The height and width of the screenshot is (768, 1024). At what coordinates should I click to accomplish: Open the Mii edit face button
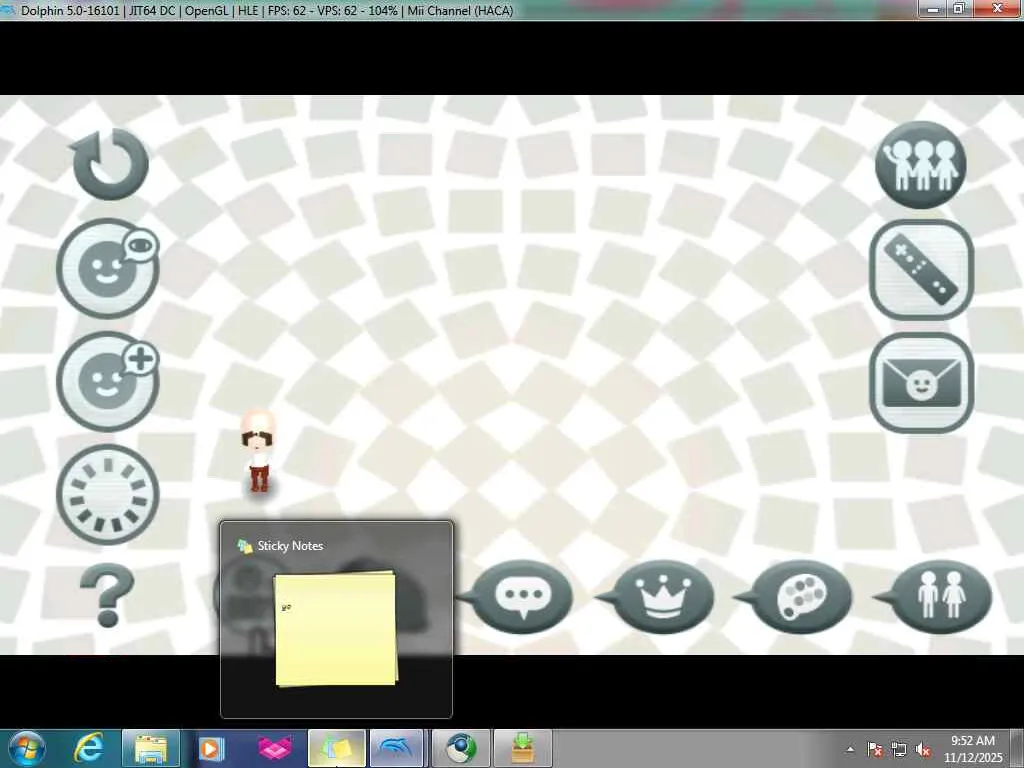(108, 268)
